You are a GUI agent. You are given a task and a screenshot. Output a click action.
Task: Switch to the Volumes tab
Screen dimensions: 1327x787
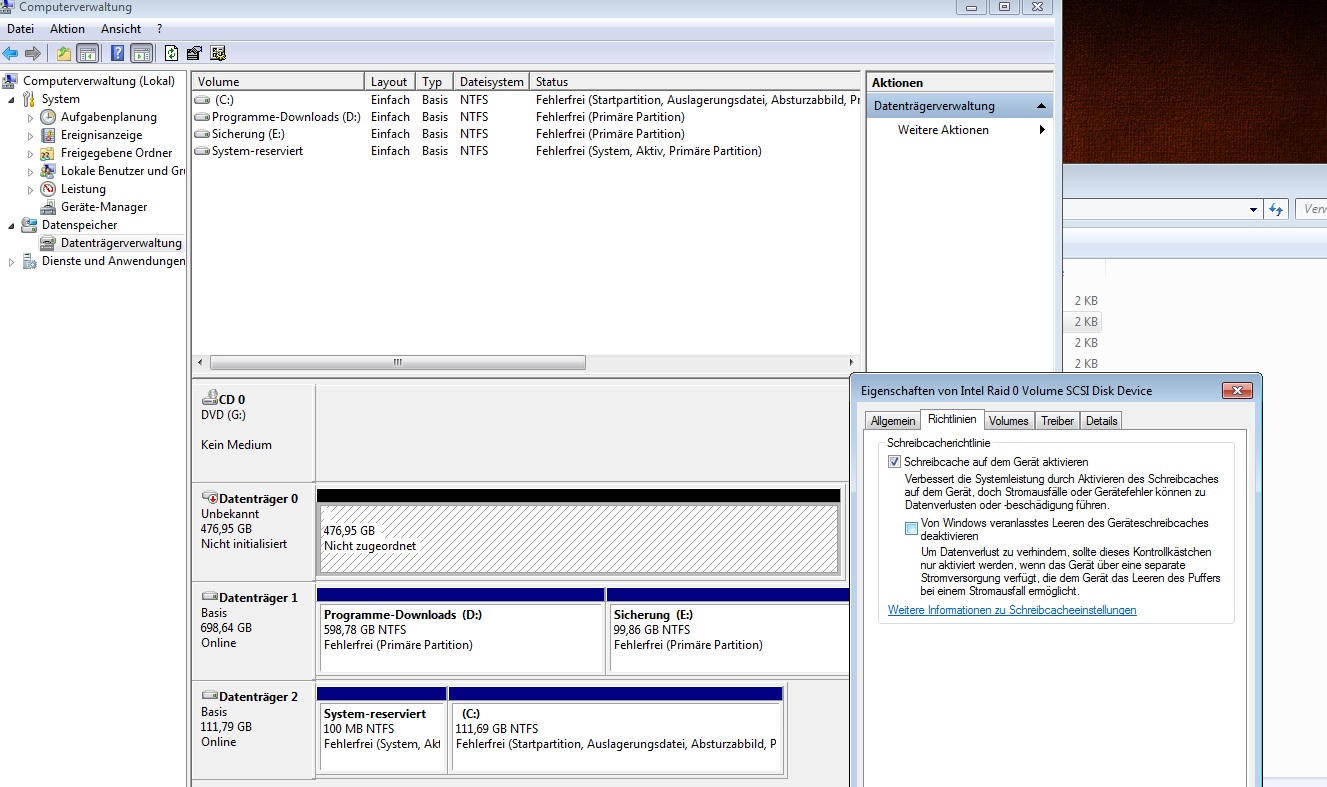tap(1008, 421)
